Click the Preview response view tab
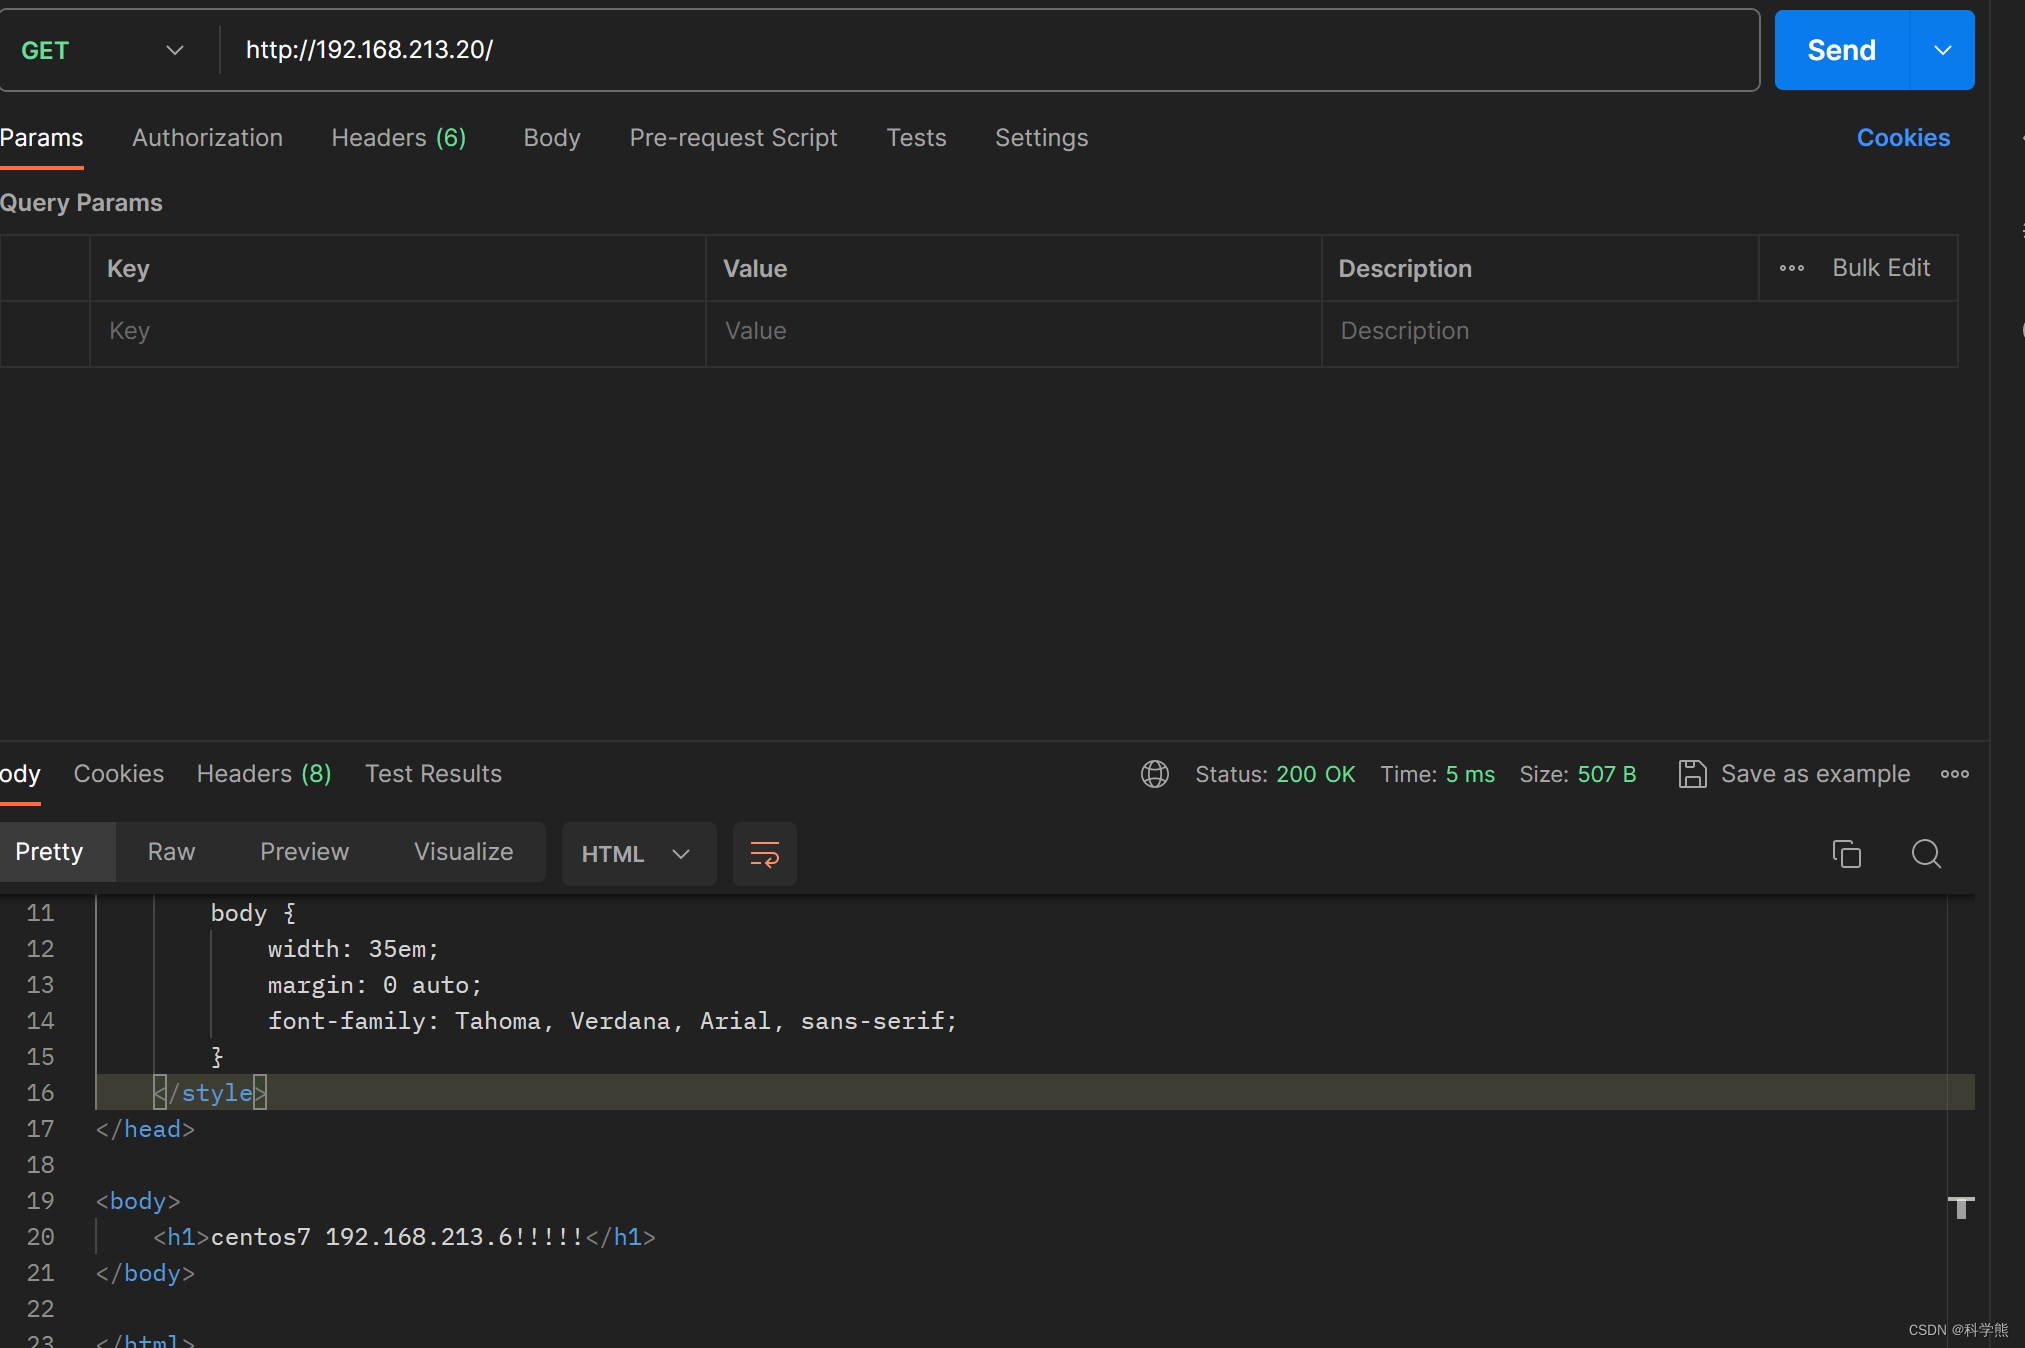Viewport: 2025px width, 1348px height. point(304,853)
